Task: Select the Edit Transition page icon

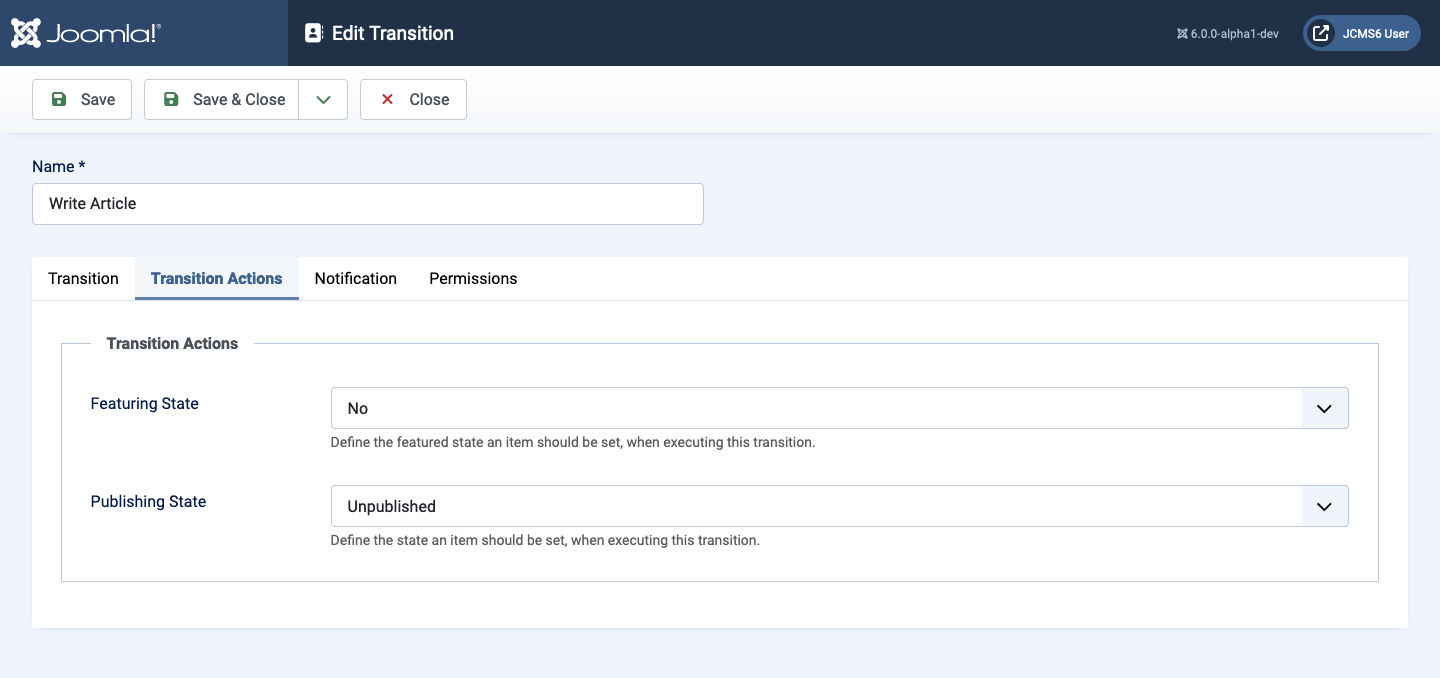Action: click(314, 32)
